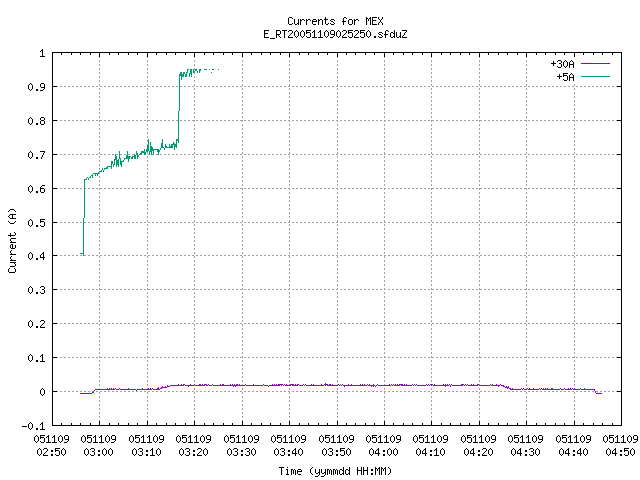
Task: Click the green +5A curve's vertical jump near 03:17
Action: [x=179, y=108]
